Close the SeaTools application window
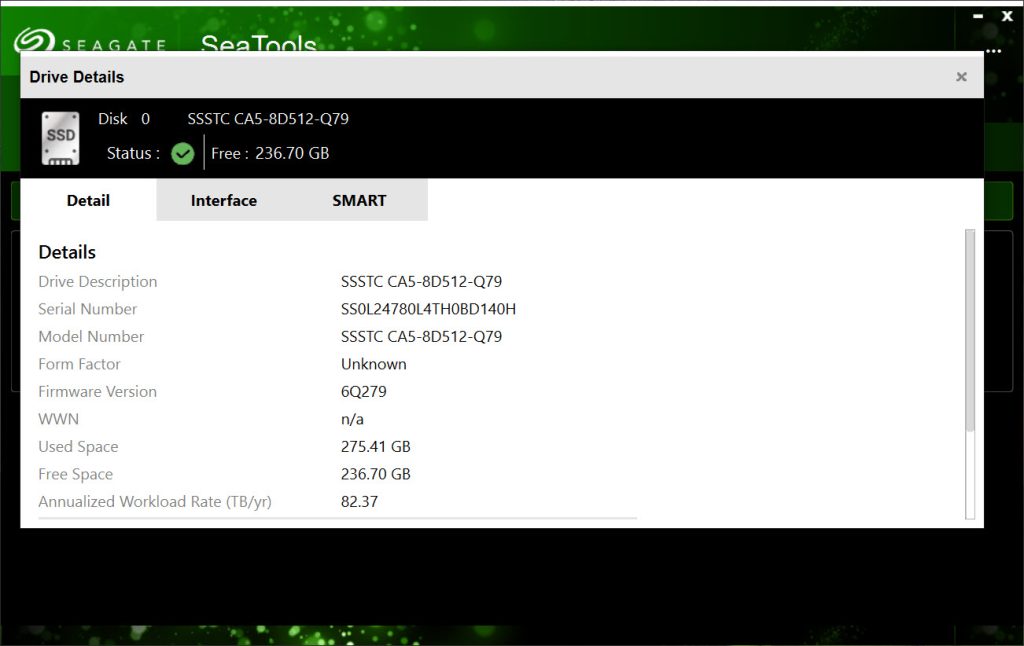 tap(1008, 16)
